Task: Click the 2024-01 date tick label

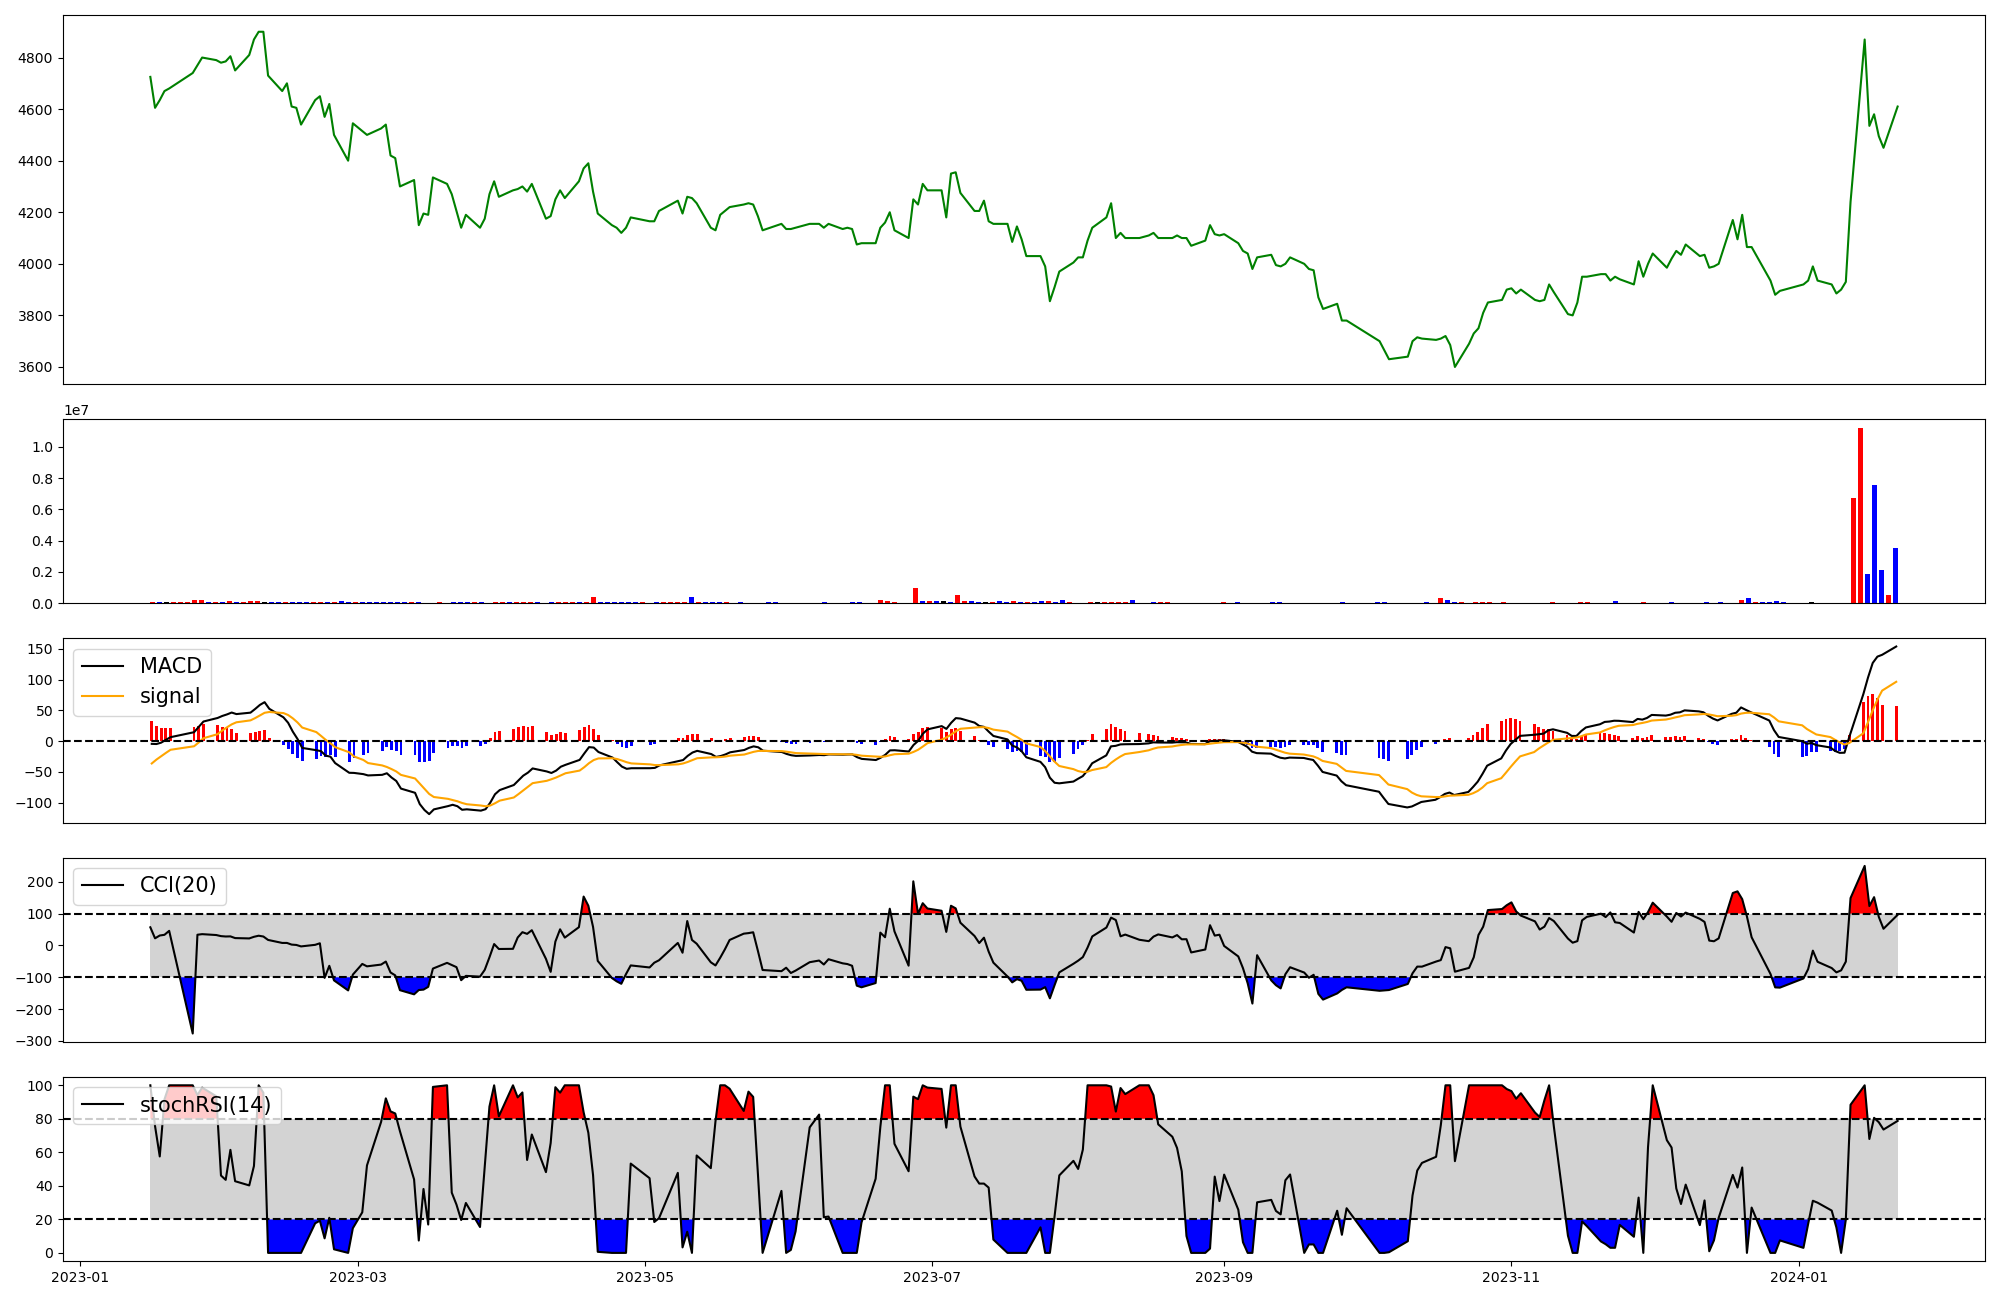Action: click(1799, 1277)
